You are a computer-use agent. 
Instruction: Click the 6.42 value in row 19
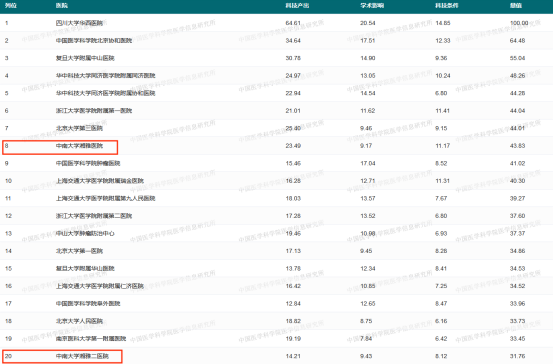pos(441,339)
